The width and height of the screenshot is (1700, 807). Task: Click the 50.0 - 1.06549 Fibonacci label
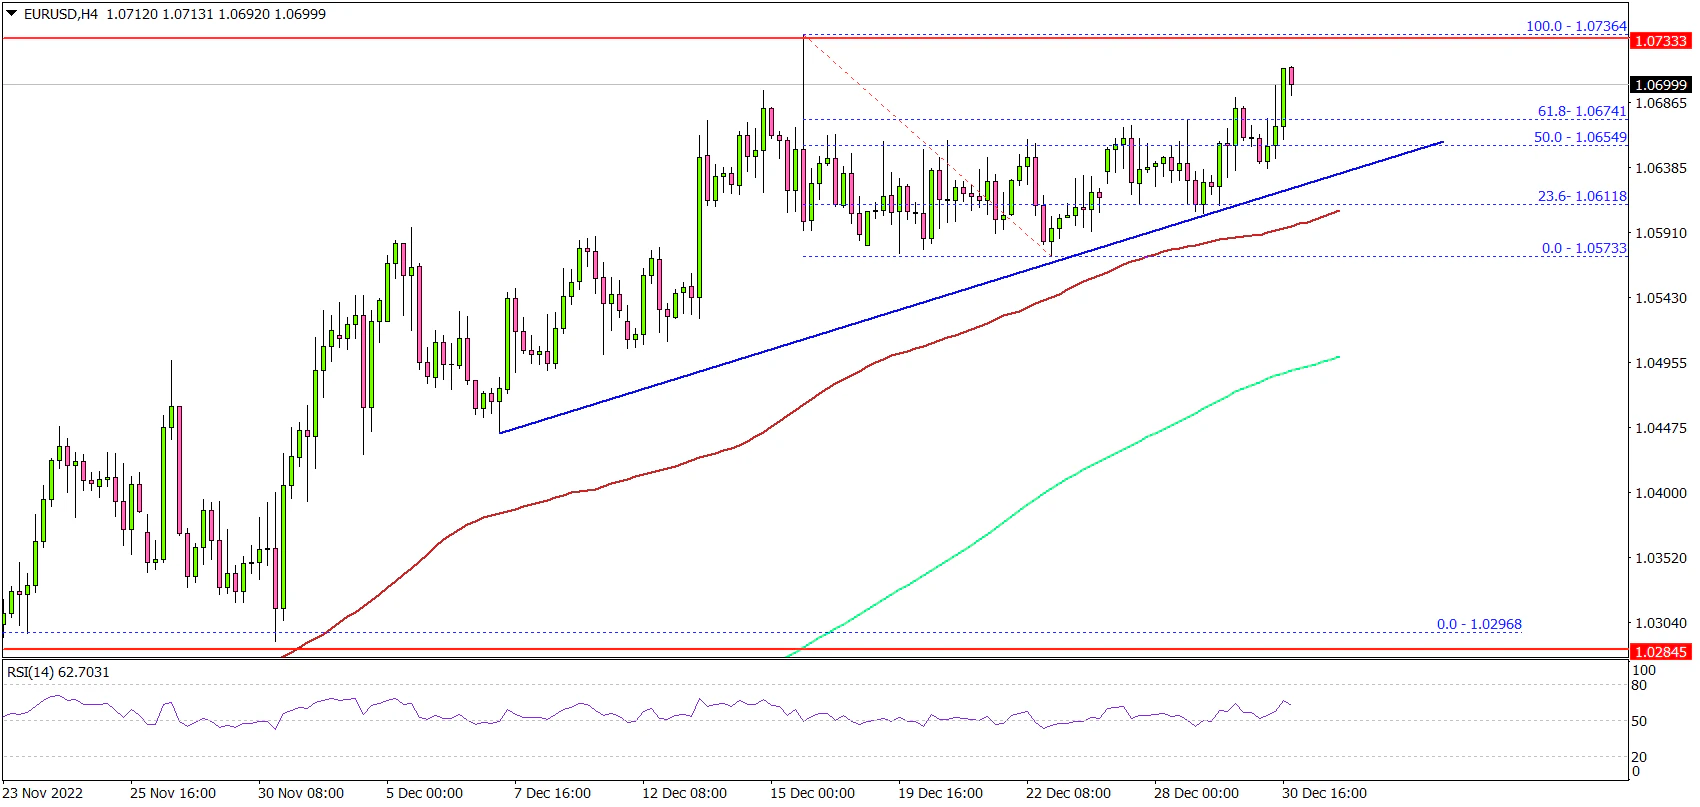coord(1579,137)
